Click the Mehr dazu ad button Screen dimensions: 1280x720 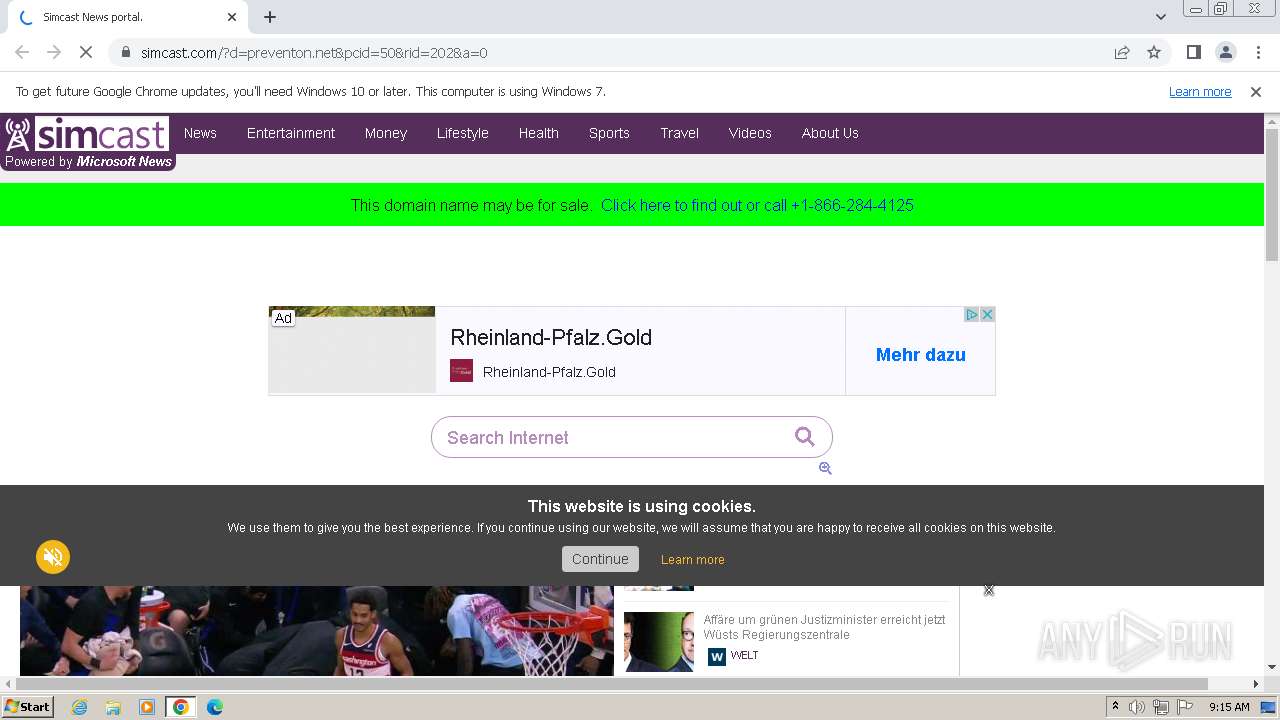click(921, 355)
